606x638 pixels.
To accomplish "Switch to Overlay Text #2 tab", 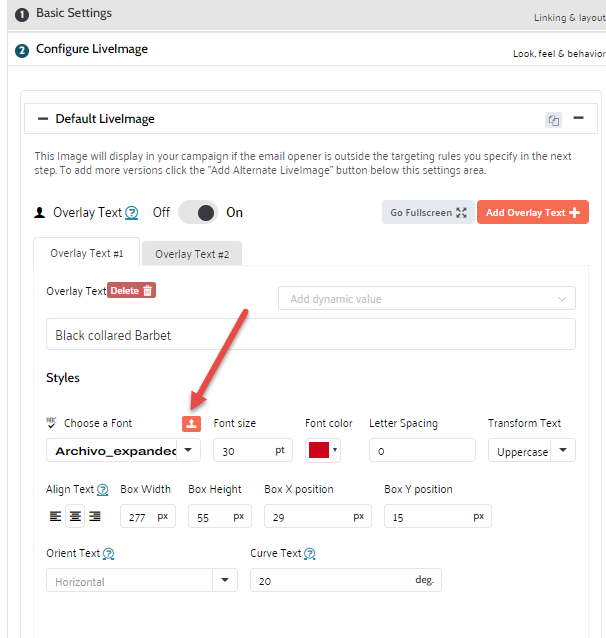I will tap(192, 254).
